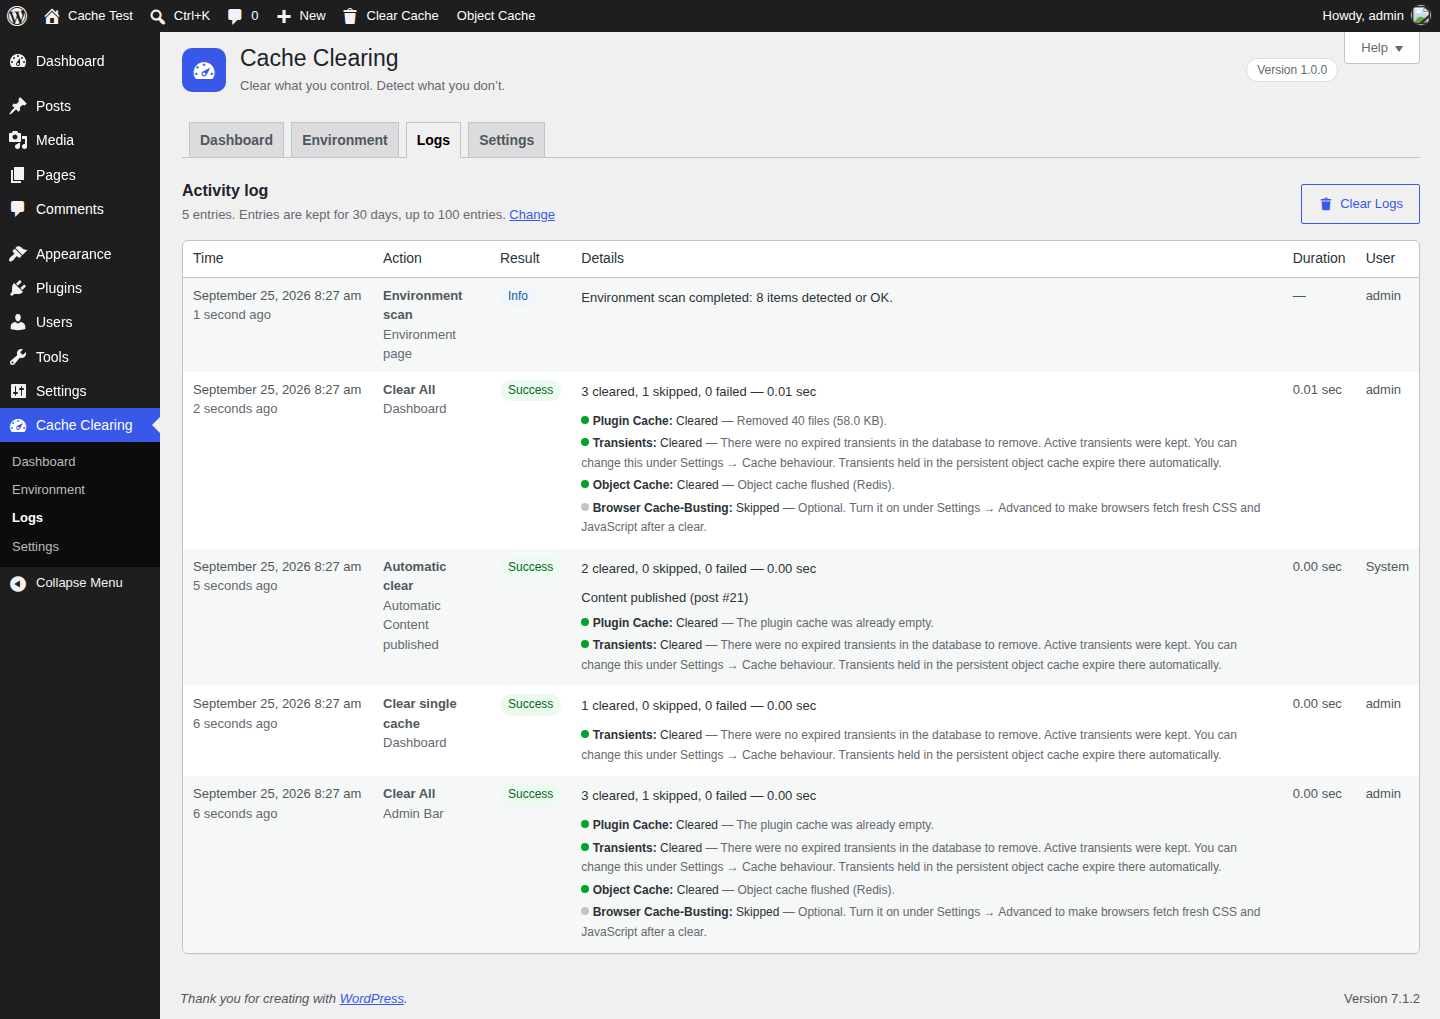Click the Duration column header
Screen dimensions: 1440x1019
pyautogui.click(x=1319, y=258)
